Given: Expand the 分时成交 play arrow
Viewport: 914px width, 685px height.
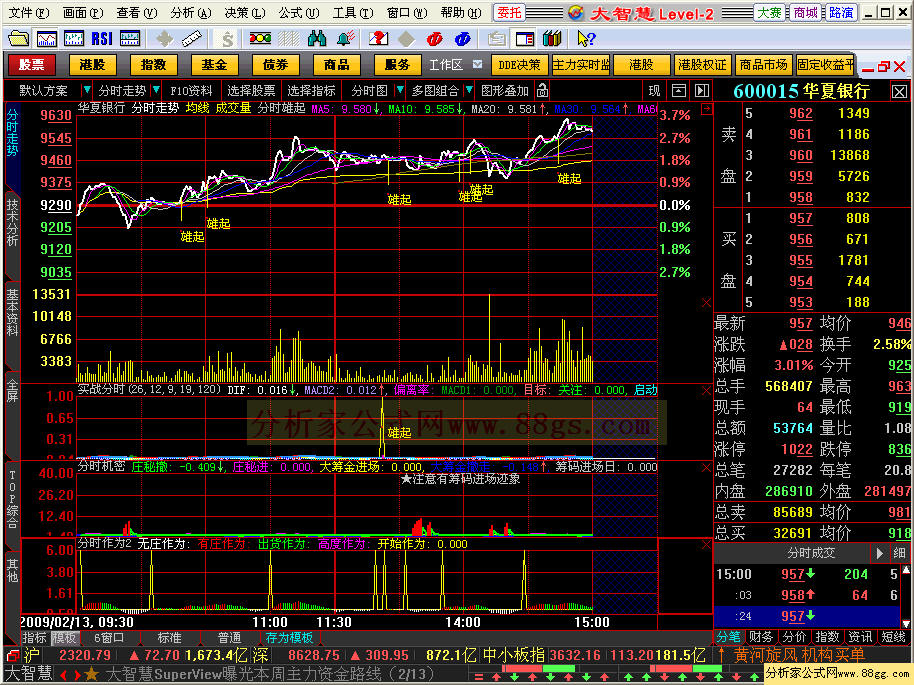Looking at the screenshot, I should click(880, 553).
